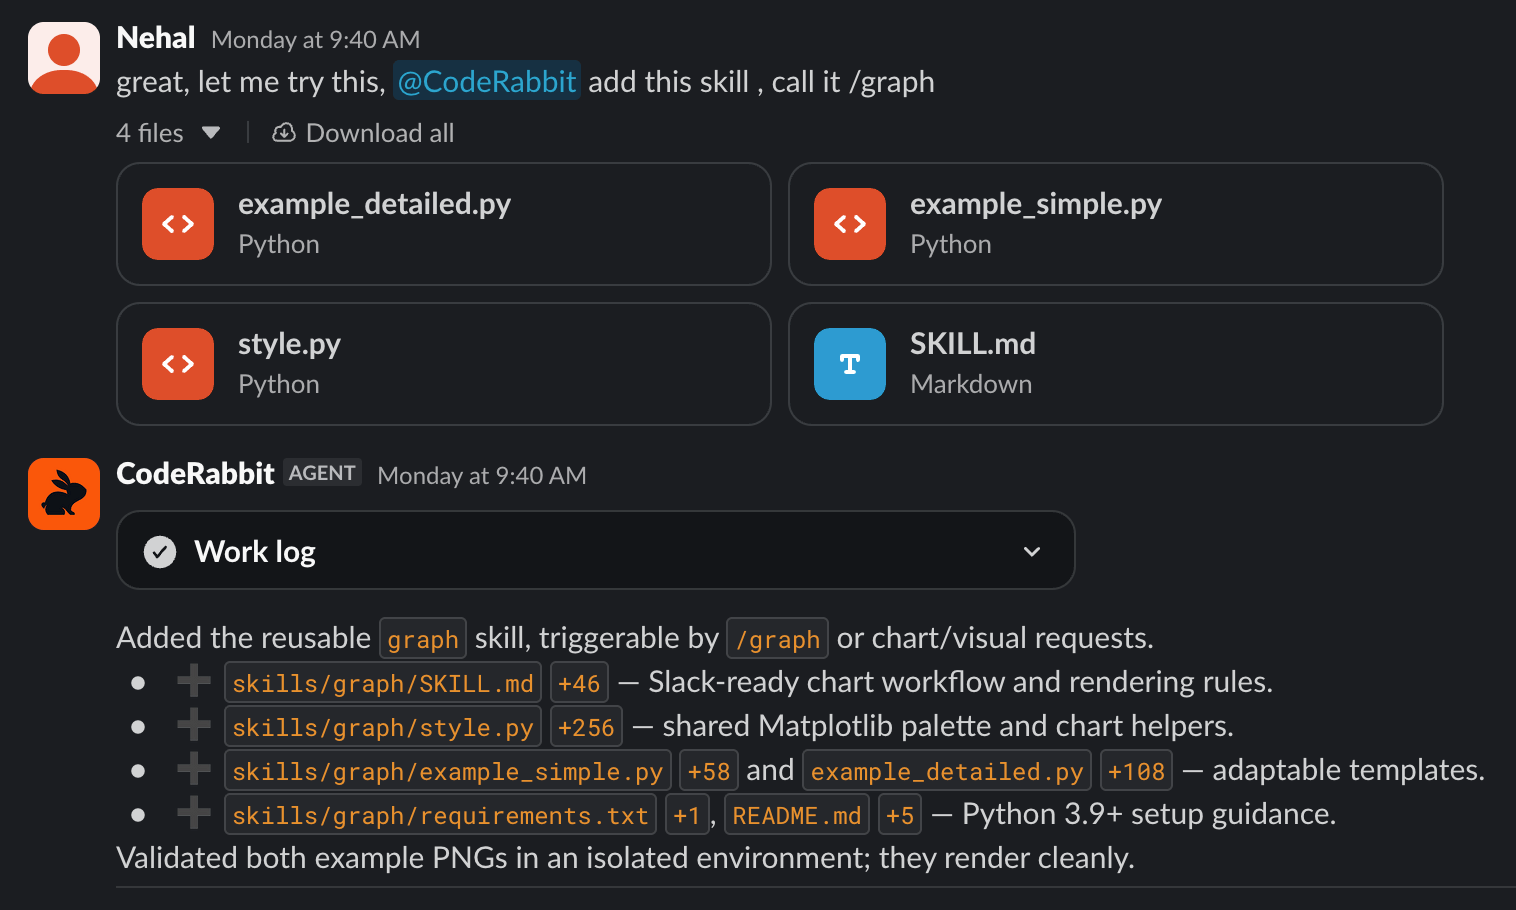The width and height of the screenshot is (1516, 910).
Task: Expand the Work log chevron
Action: (1032, 552)
